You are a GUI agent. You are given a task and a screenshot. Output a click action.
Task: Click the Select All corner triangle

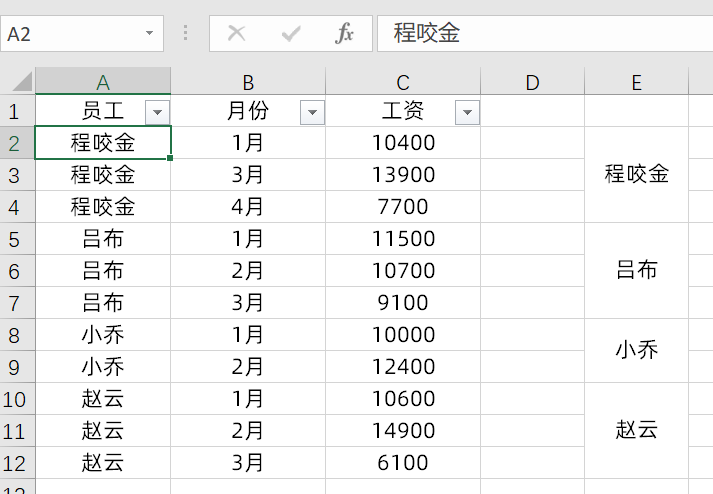coord(22,81)
